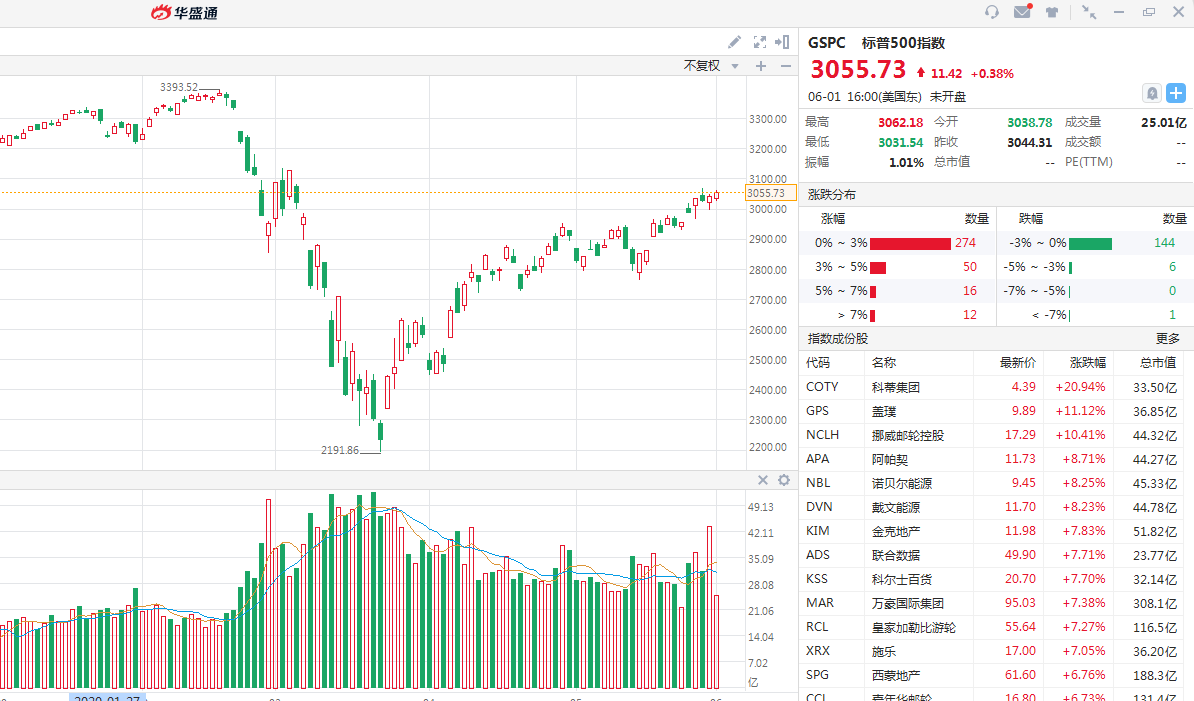
Task: Sort by 代码 column header
Action: pyautogui.click(x=818, y=363)
